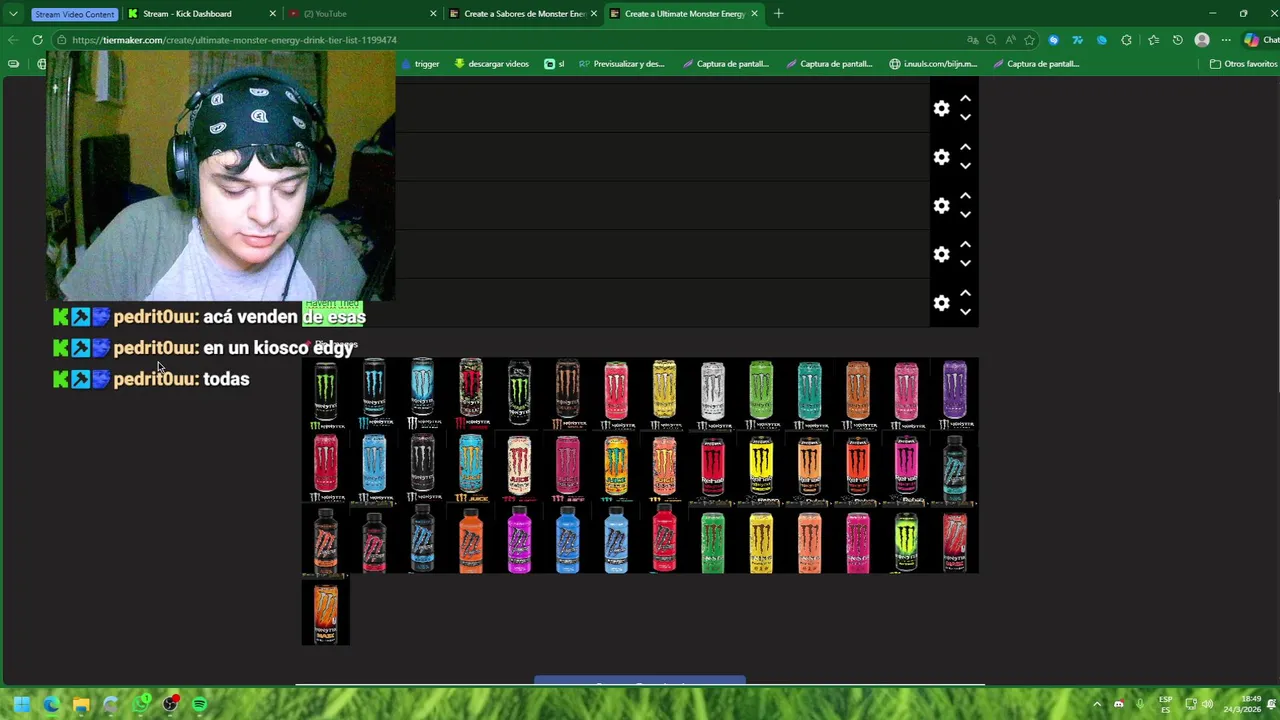The height and width of the screenshot is (720, 1280).
Task: Open the browser tab search chevron
Action: [13, 14]
